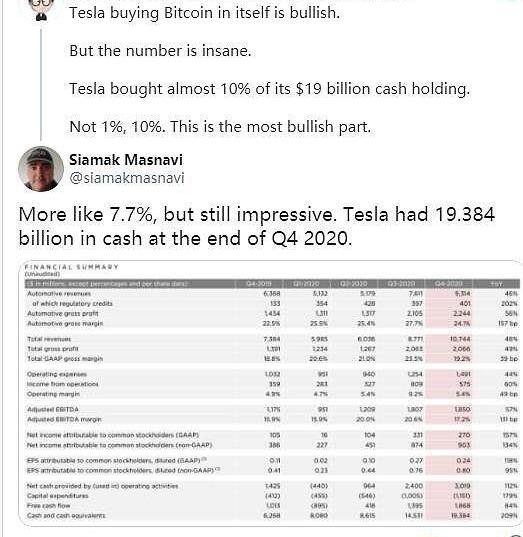Click the Q4-2020 column header in the table
This screenshot has height=537, width=523.
(x=448, y=284)
